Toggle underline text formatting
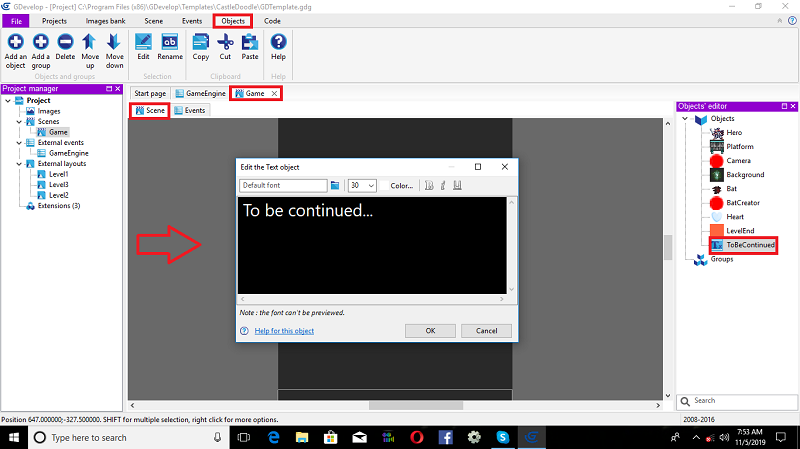Image resolution: width=800 pixels, height=449 pixels. 457,185
